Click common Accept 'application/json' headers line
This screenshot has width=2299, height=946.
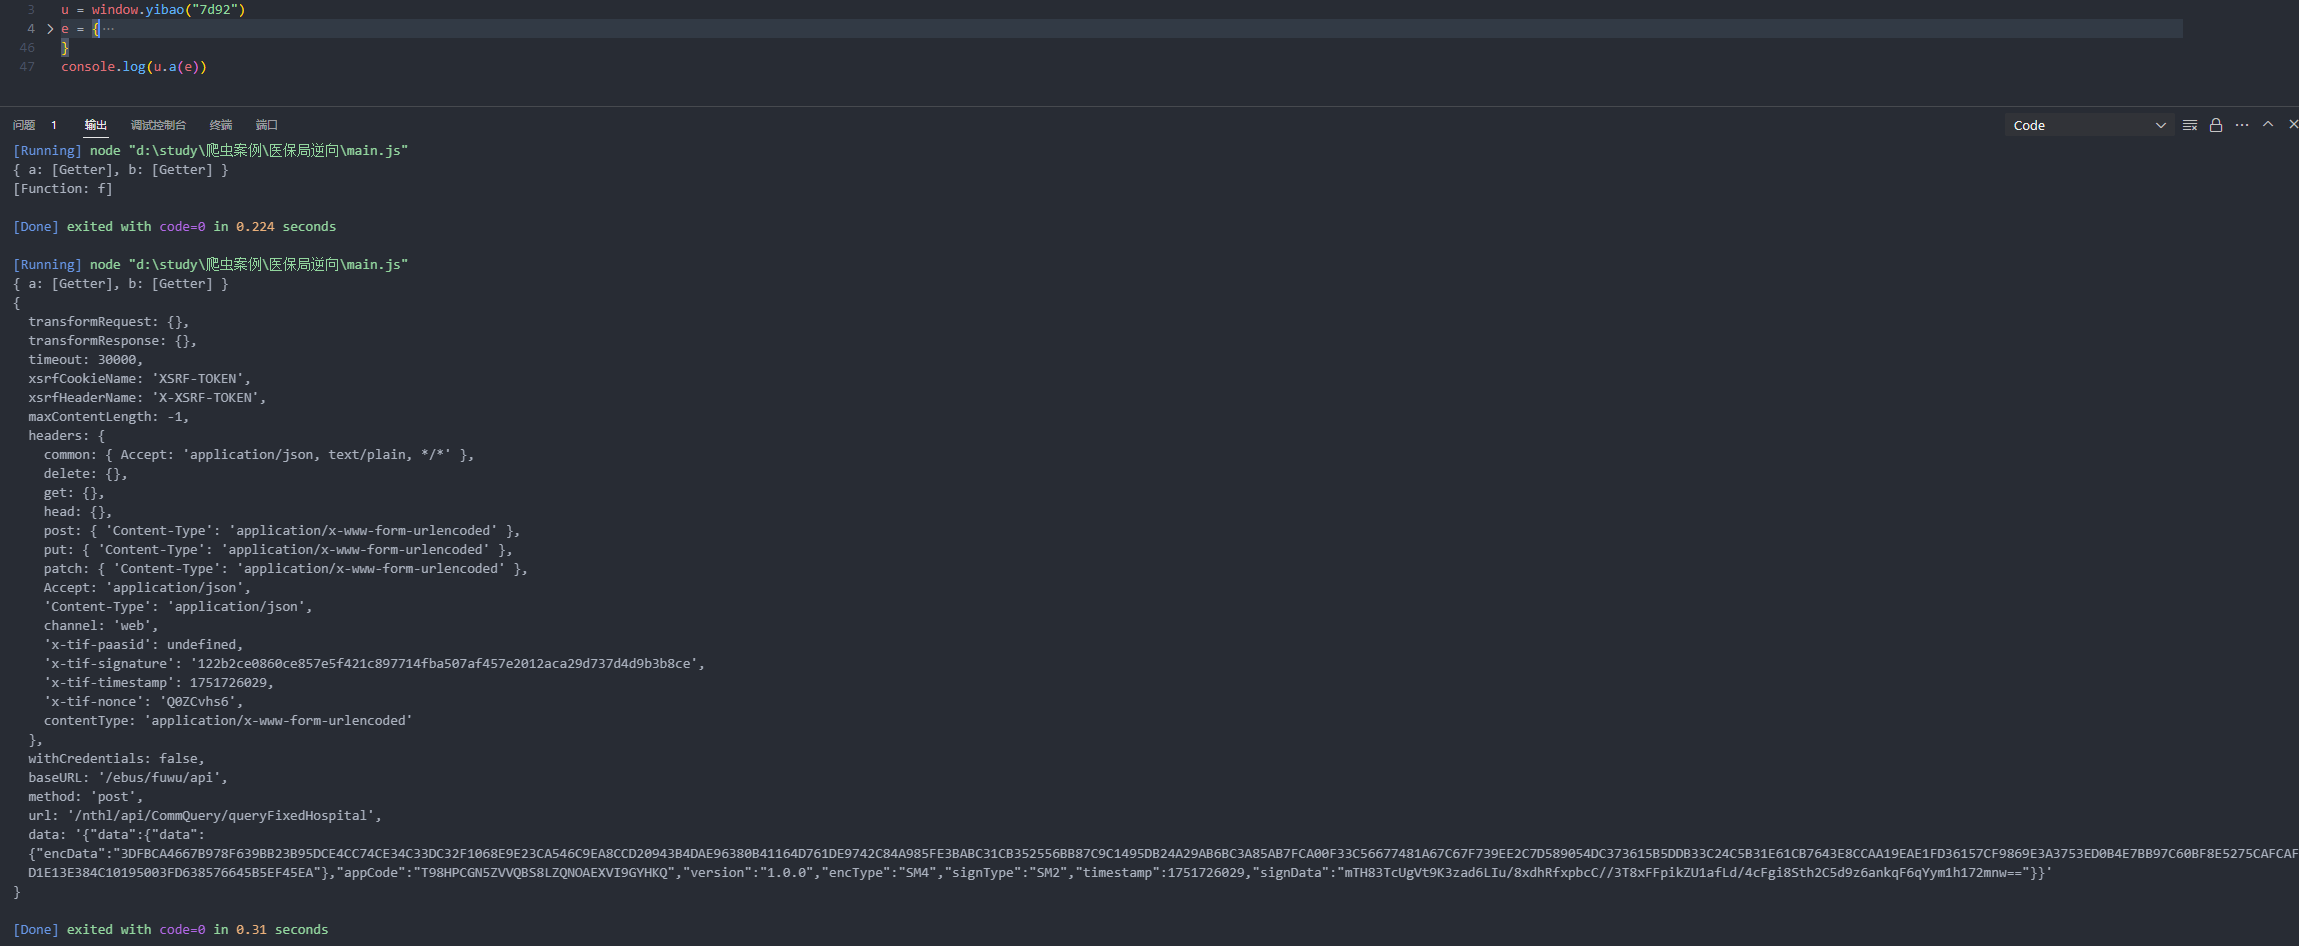(x=259, y=455)
